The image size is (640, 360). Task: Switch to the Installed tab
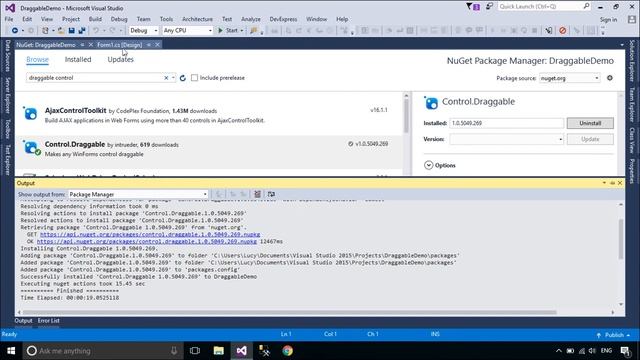(x=78, y=60)
